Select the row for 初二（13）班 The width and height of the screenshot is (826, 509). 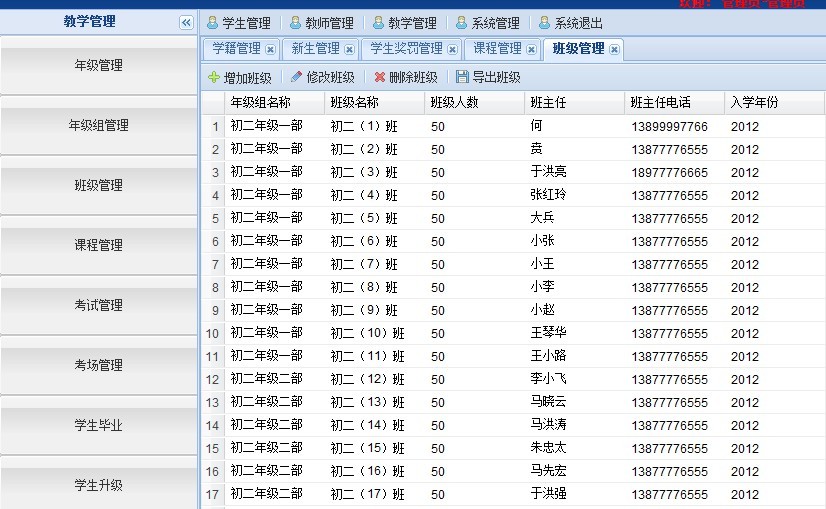(514, 402)
